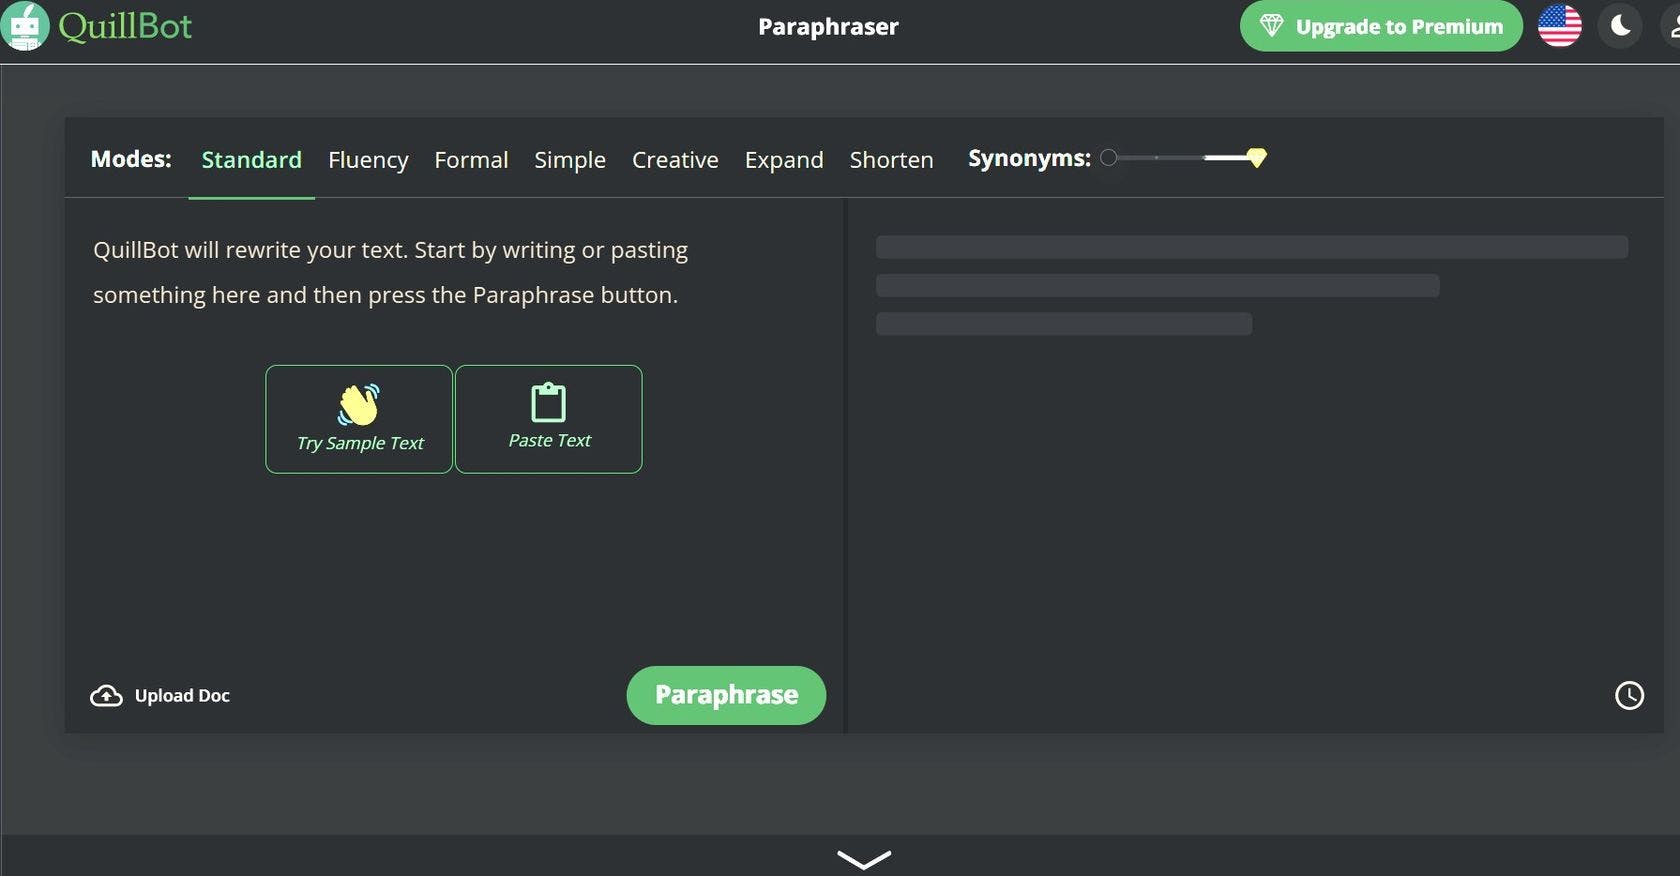Click the premium diamond on synonyms slider
This screenshot has width=1680, height=876.
coord(1257,158)
